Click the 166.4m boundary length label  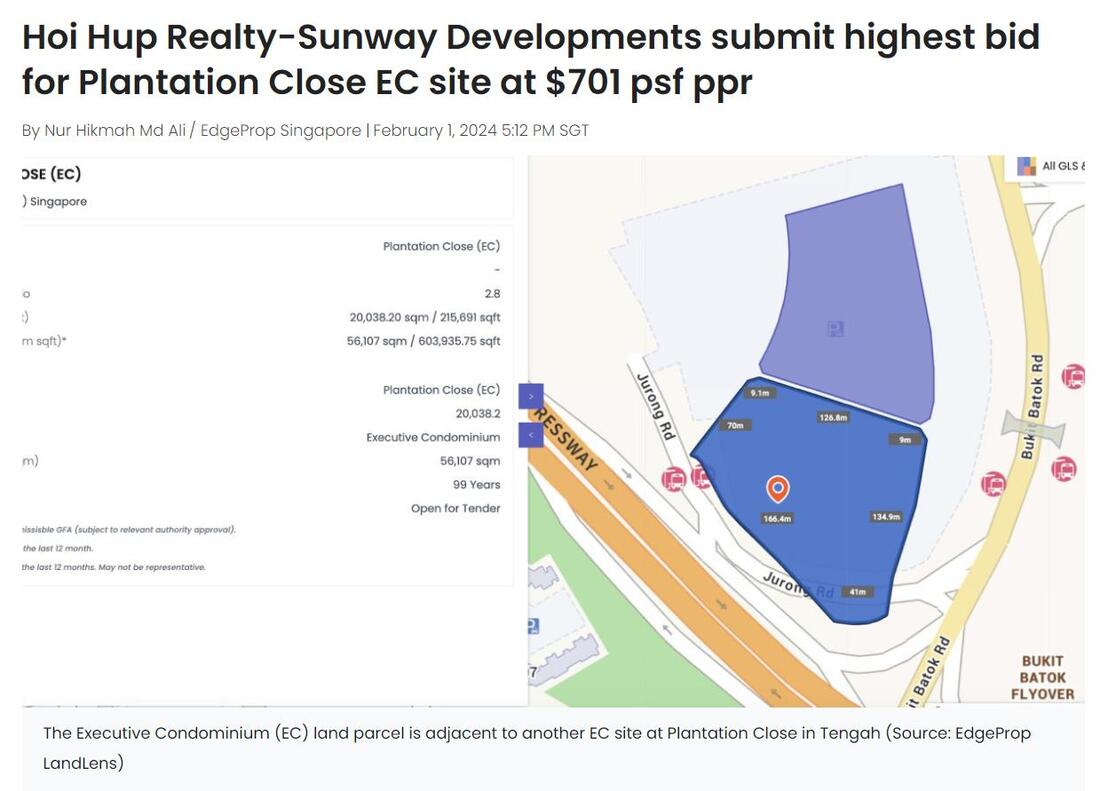[x=777, y=518]
